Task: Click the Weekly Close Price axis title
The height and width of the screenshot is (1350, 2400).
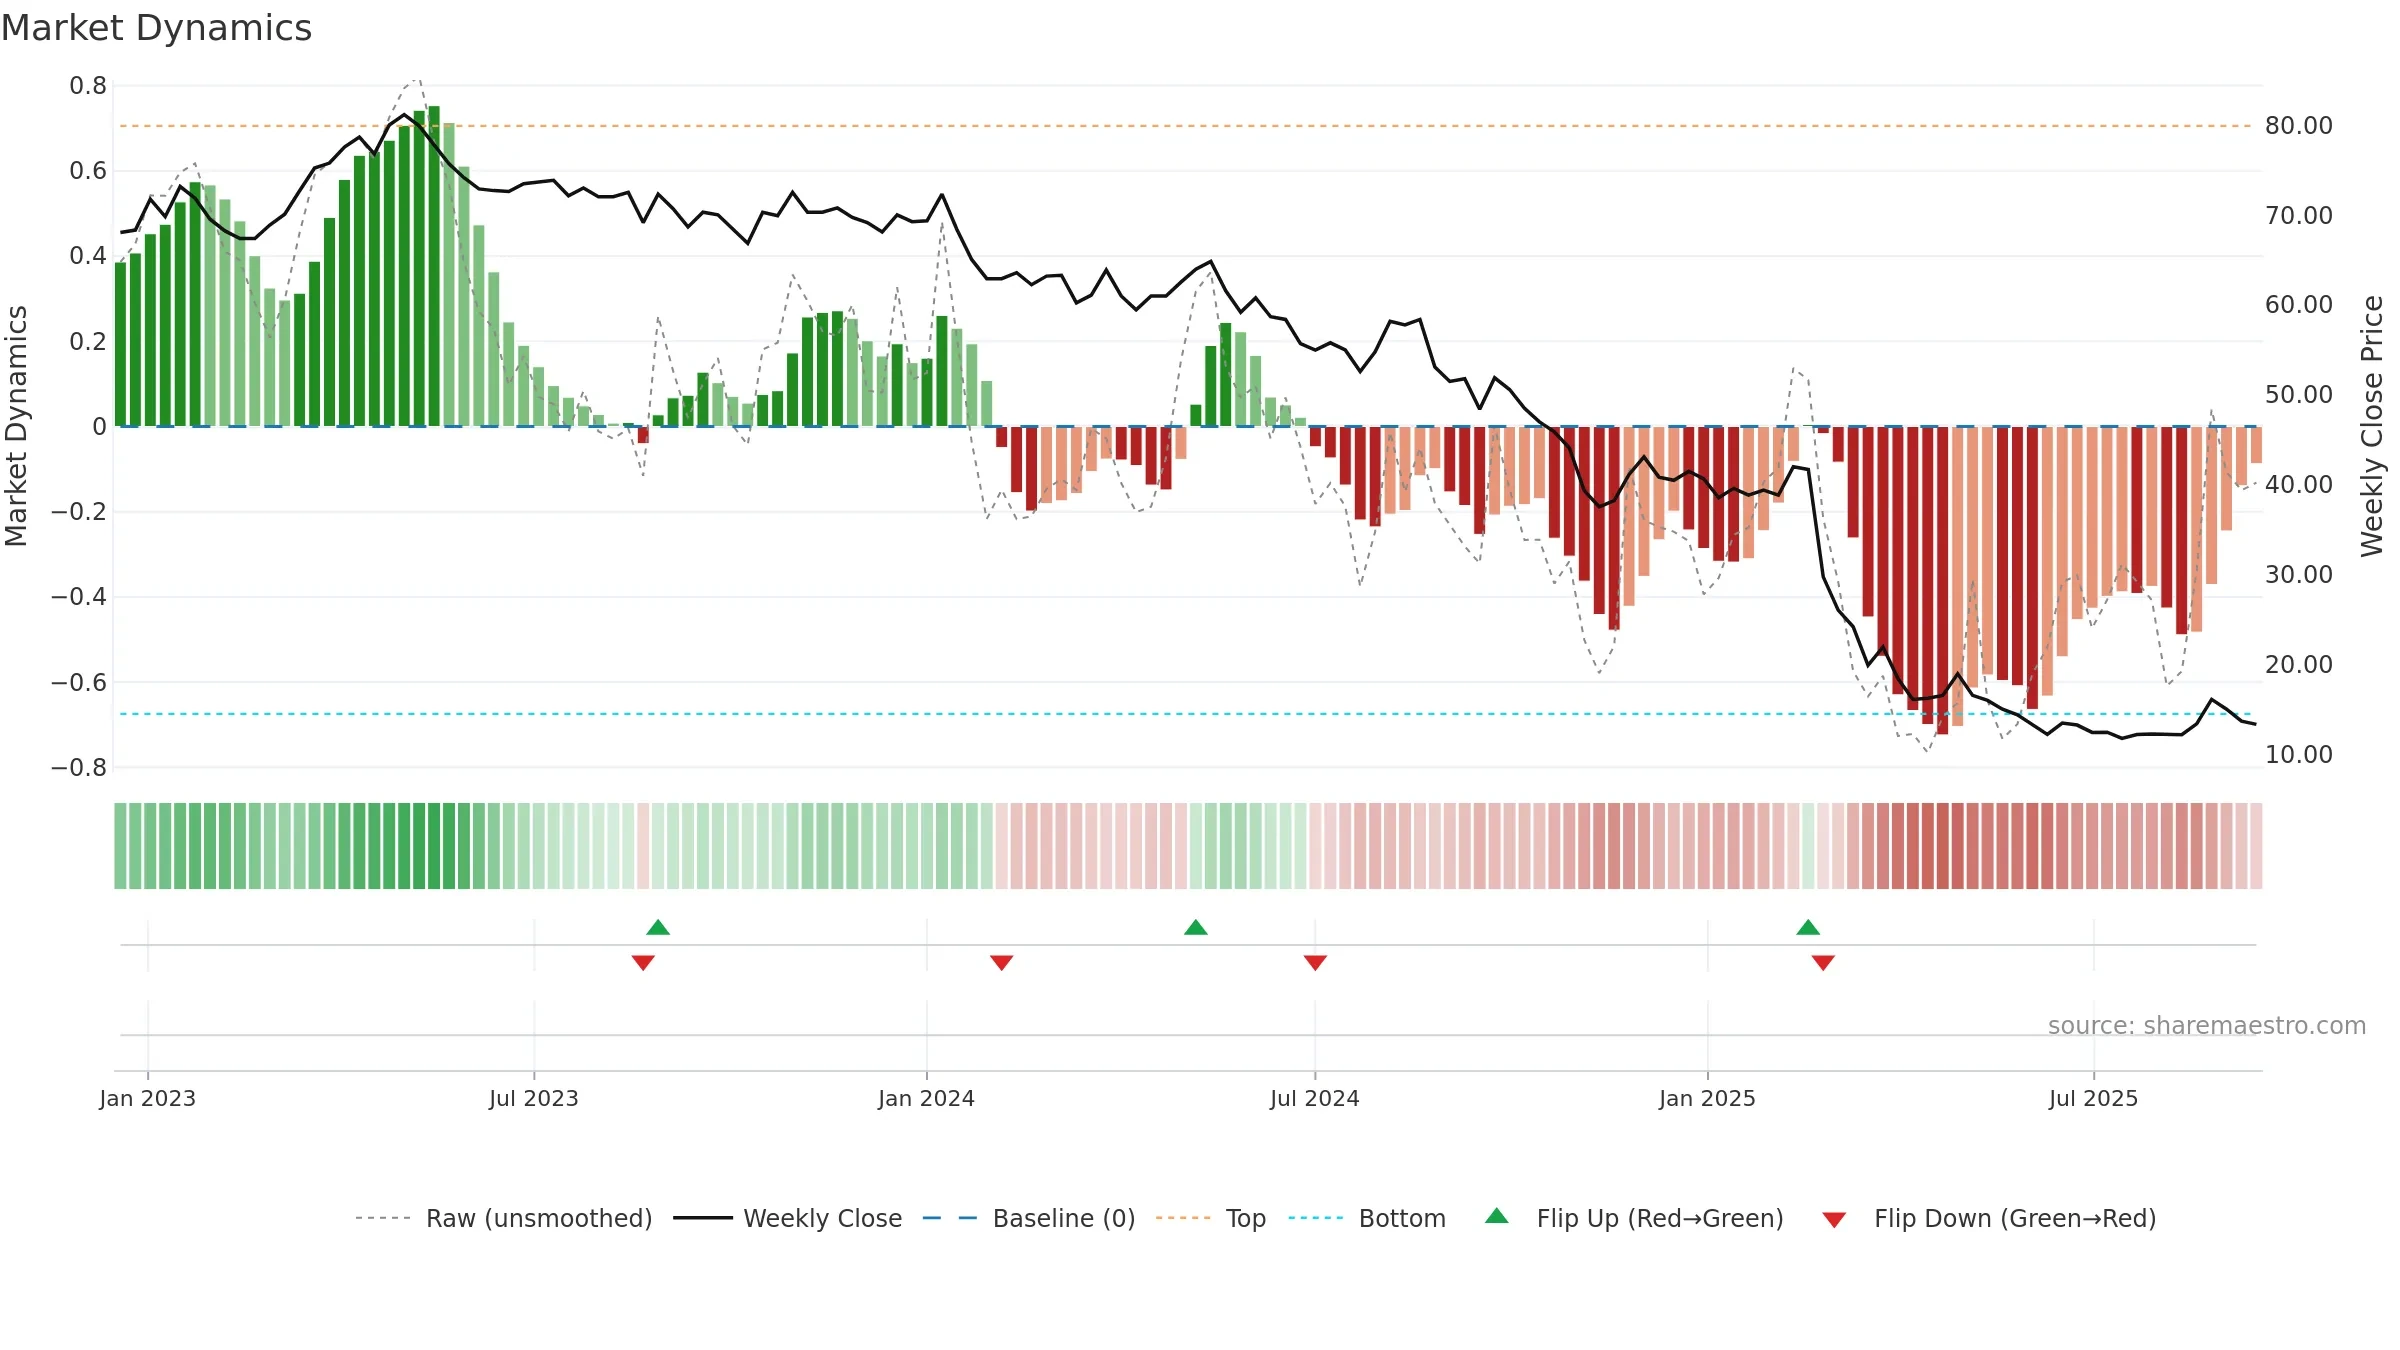Action: coord(2372,426)
